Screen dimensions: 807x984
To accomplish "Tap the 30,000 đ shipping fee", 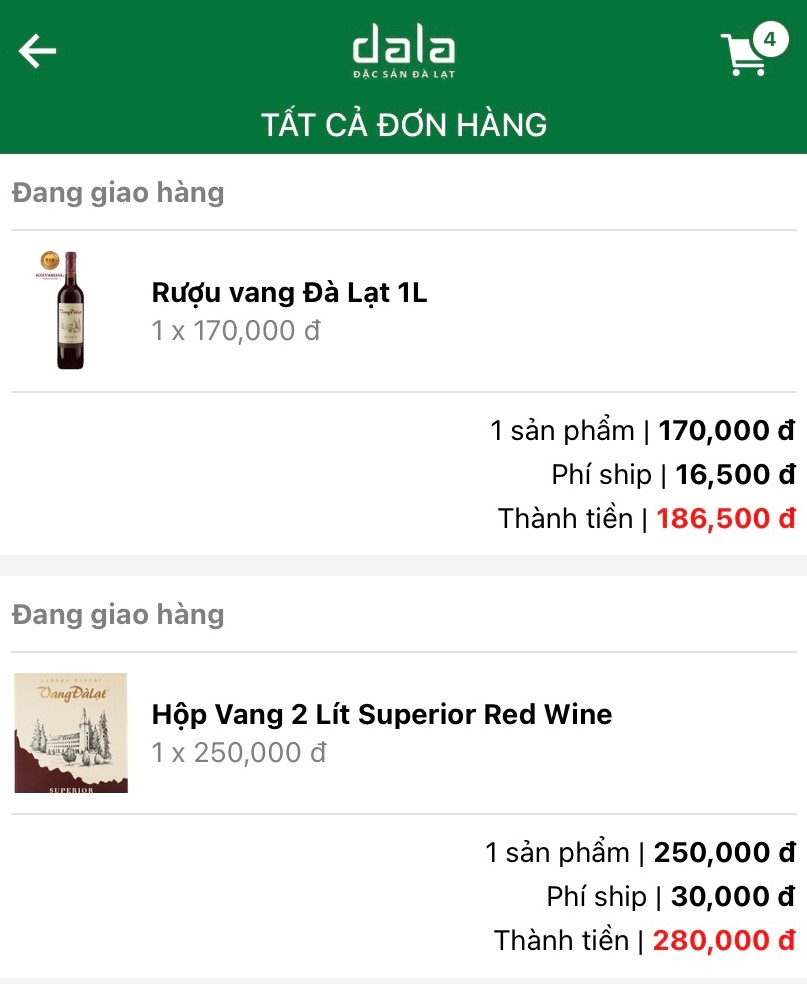I will (733, 897).
